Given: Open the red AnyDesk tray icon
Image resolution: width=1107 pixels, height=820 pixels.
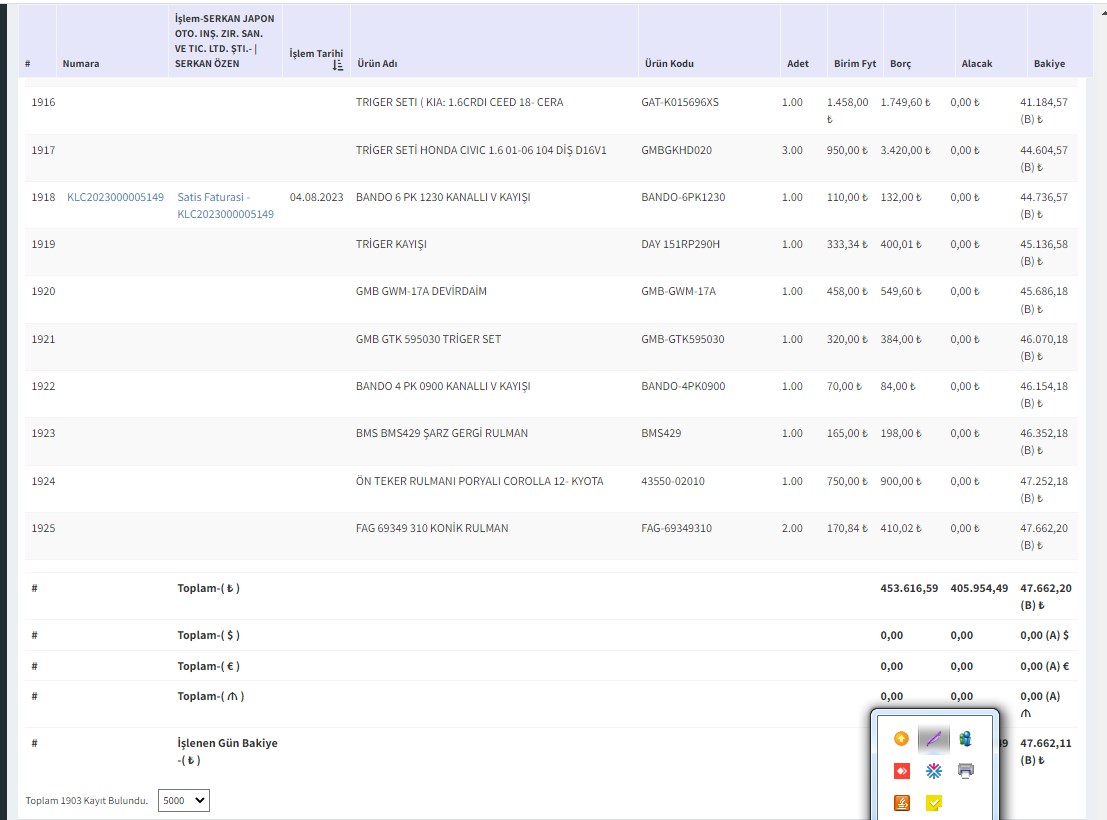Looking at the screenshot, I should [x=901, y=771].
